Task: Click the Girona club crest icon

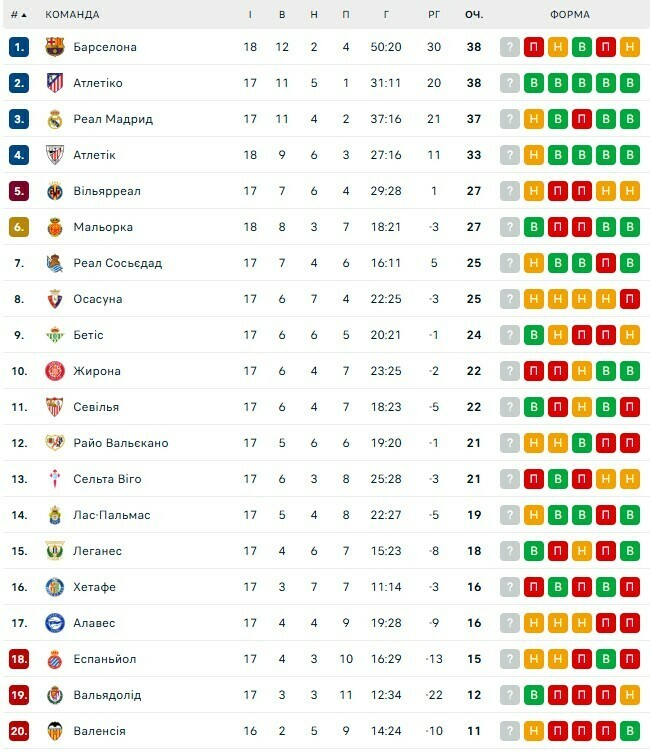Action: click(x=55, y=371)
